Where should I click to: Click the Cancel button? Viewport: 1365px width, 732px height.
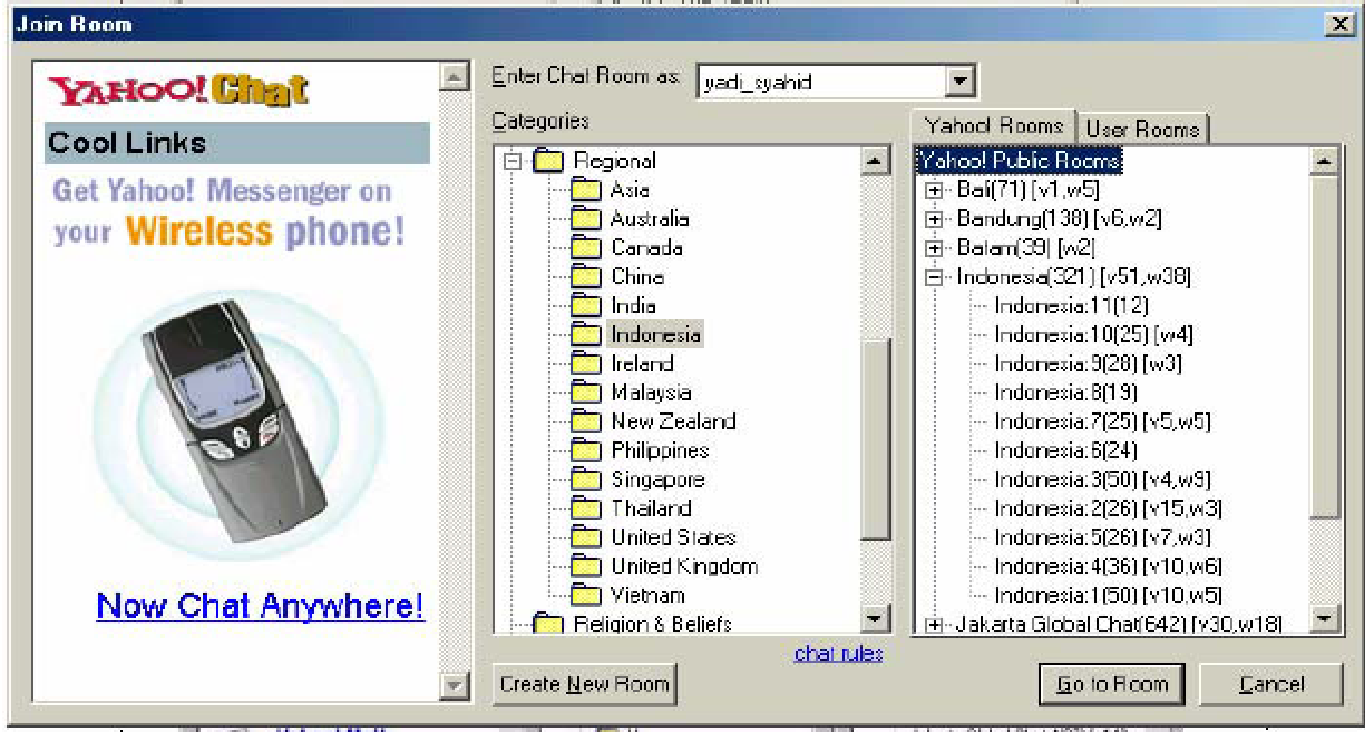[x=1271, y=684]
